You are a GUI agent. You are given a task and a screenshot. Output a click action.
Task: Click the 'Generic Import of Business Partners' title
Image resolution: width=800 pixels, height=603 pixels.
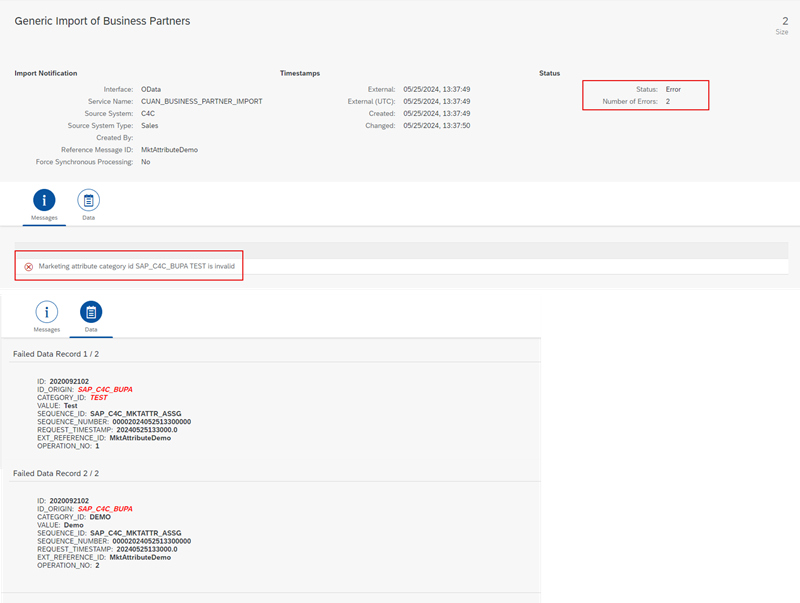coord(102,21)
